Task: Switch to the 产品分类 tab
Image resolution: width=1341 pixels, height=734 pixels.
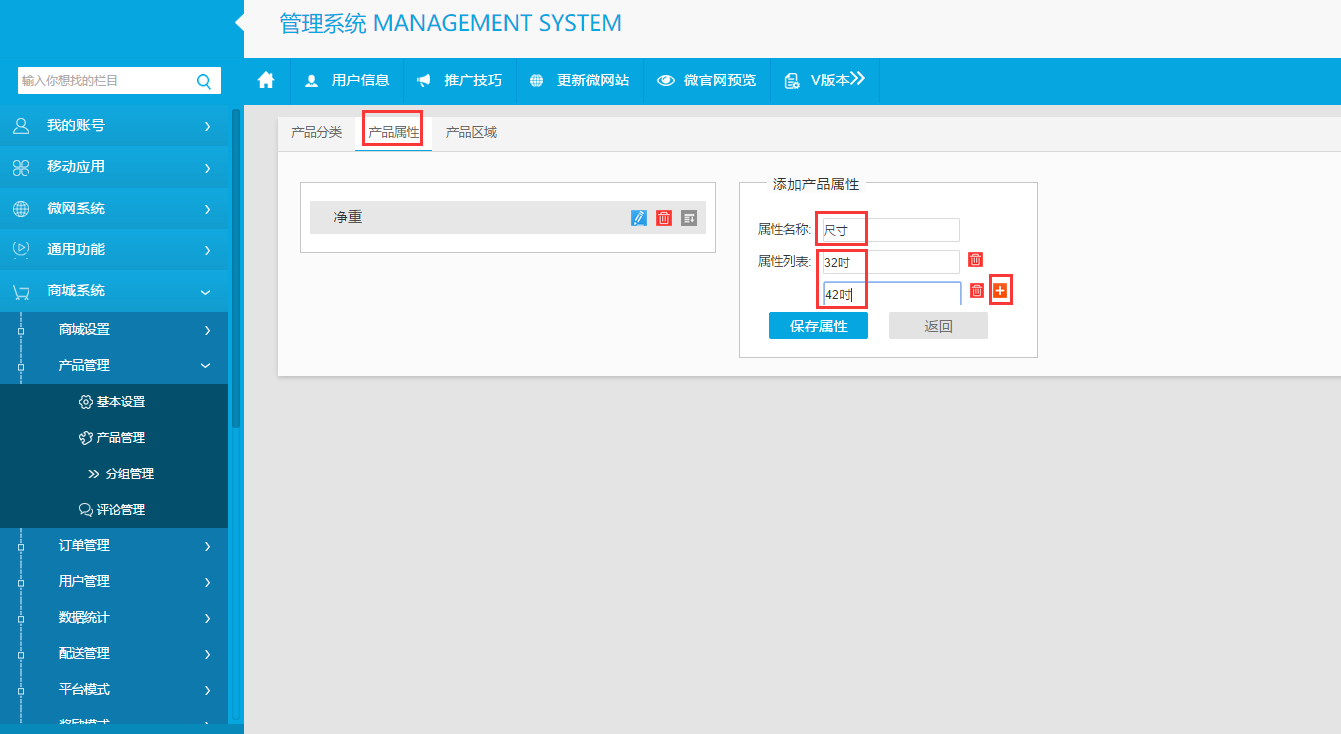Action: [316, 132]
